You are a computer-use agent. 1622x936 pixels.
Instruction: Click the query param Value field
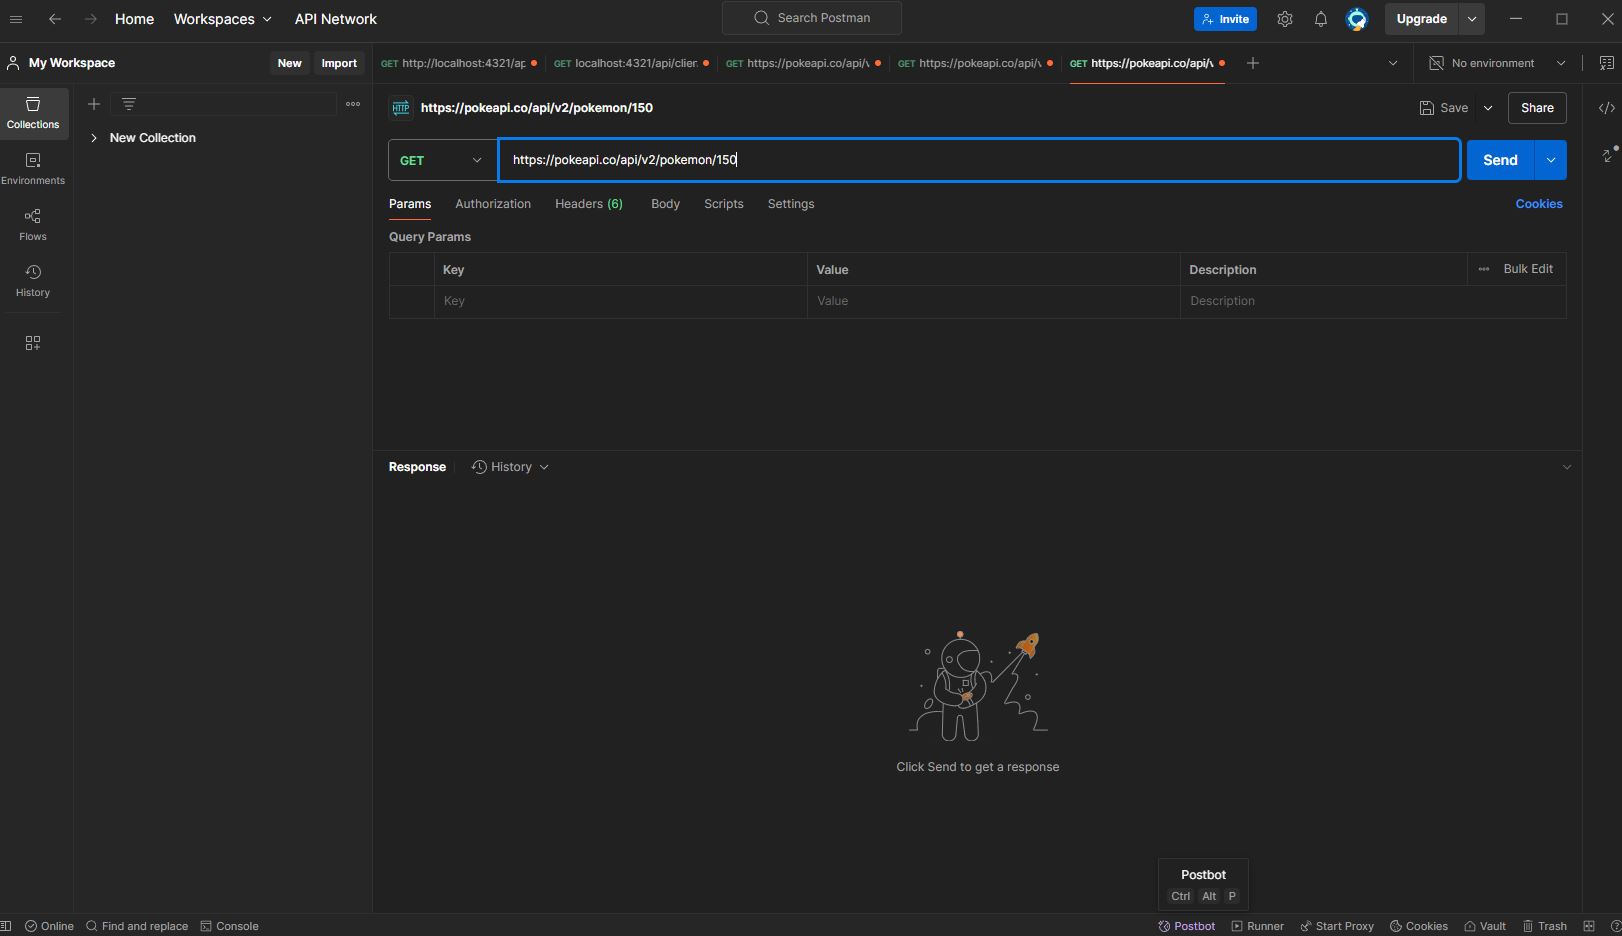click(x=993, y=301)
